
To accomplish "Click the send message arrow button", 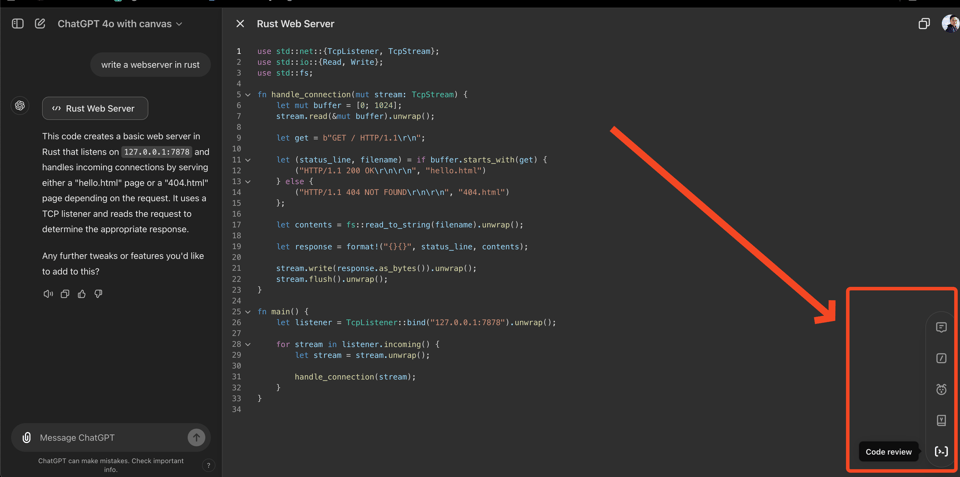I will [196, 437].
